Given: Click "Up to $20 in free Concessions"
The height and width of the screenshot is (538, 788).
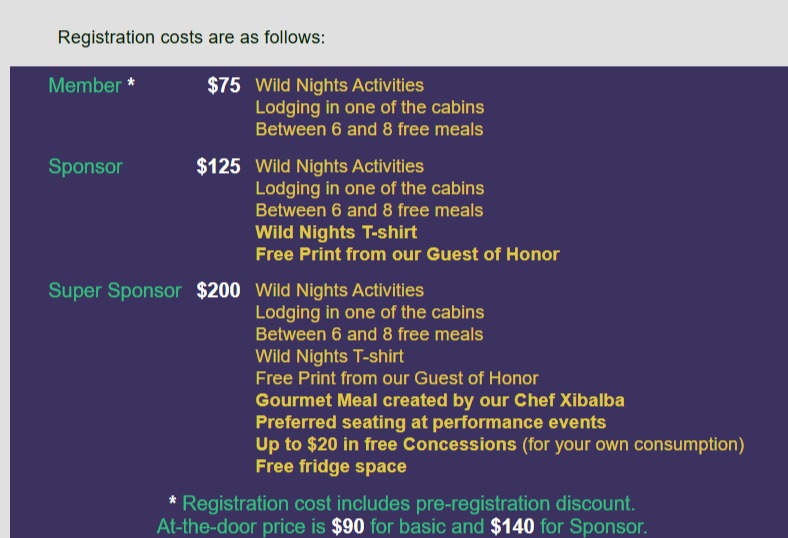Looking at the screenshot, I should click(386, 444).
